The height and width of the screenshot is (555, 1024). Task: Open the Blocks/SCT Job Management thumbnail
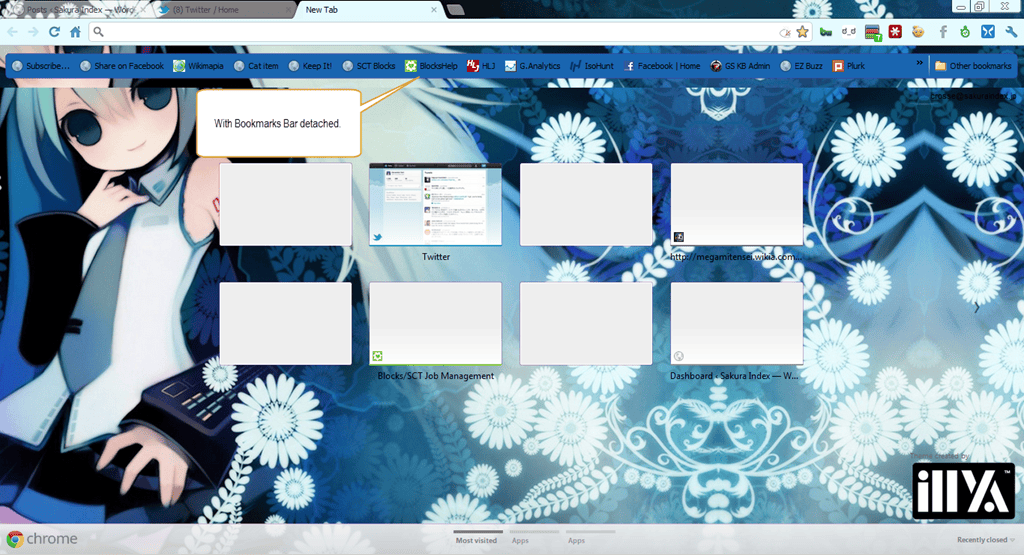(436, 324)
